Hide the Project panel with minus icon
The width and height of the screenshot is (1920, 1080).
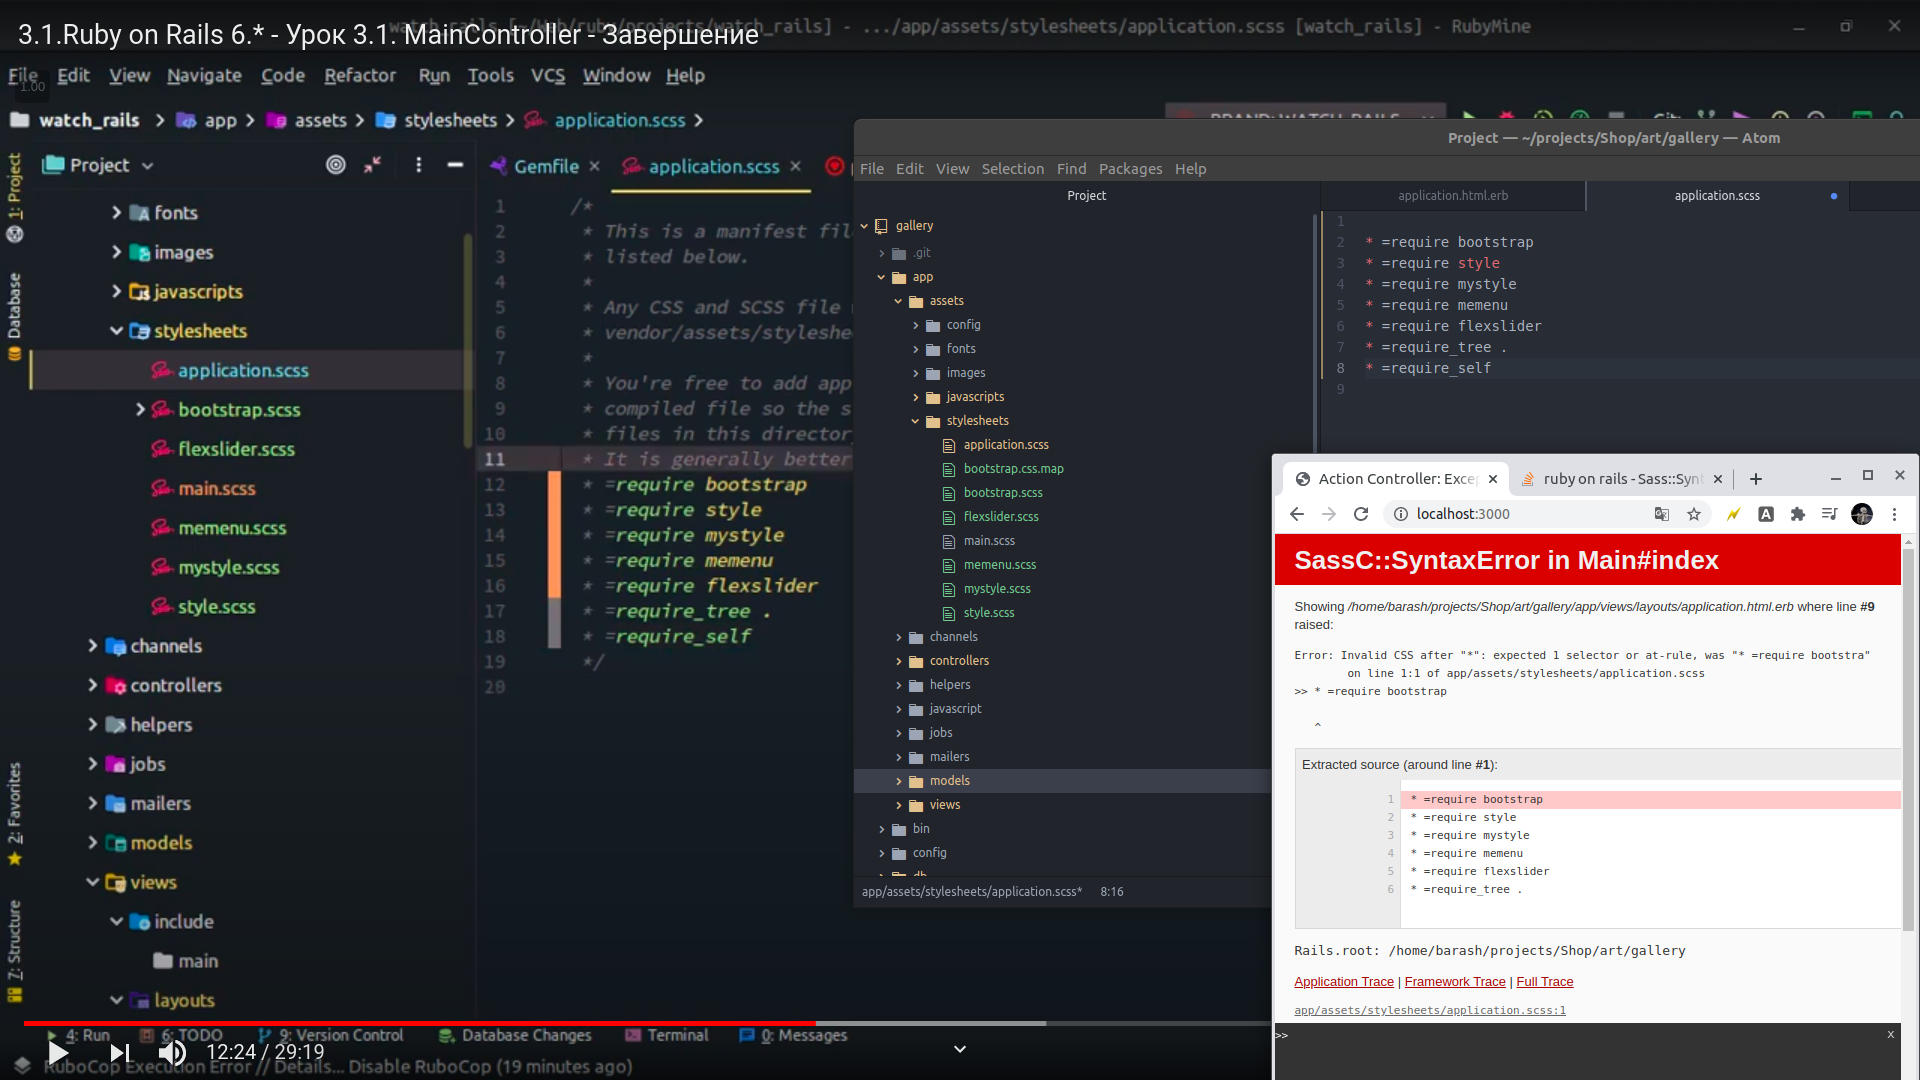tap(455, 165)
